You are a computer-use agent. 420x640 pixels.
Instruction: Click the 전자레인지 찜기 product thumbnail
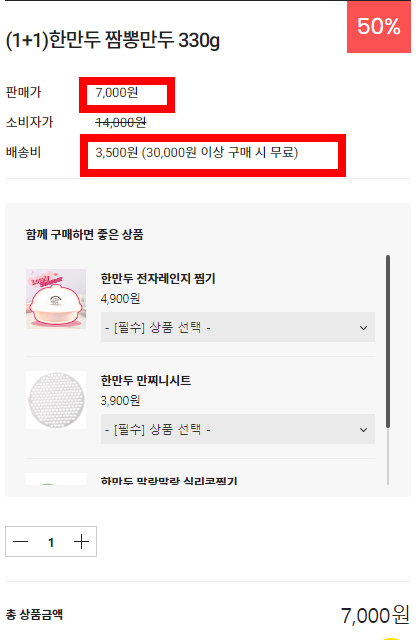point(56,299)
